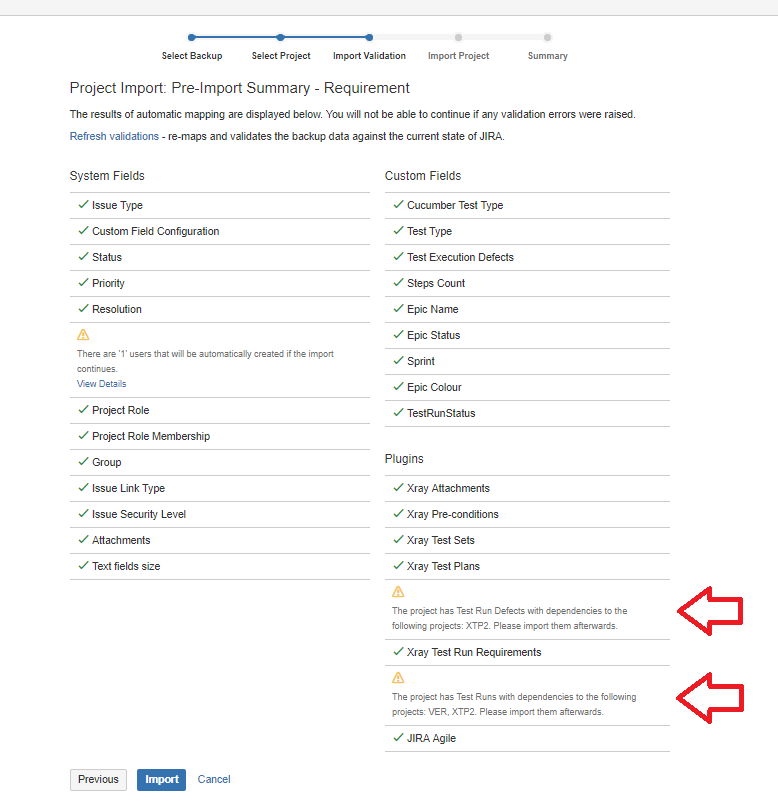Screen dimensions: 778x804
Task: Start the import with Import button
Action: point(162,779)
